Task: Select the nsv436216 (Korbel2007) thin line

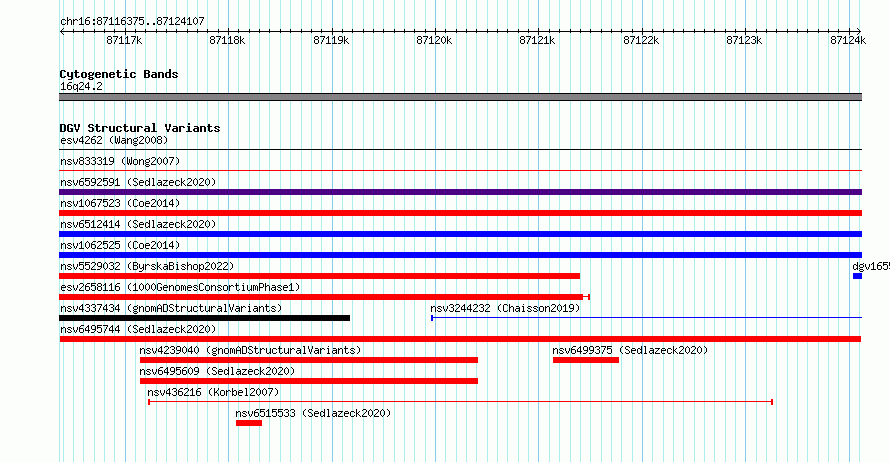Action: coord(460,402)
